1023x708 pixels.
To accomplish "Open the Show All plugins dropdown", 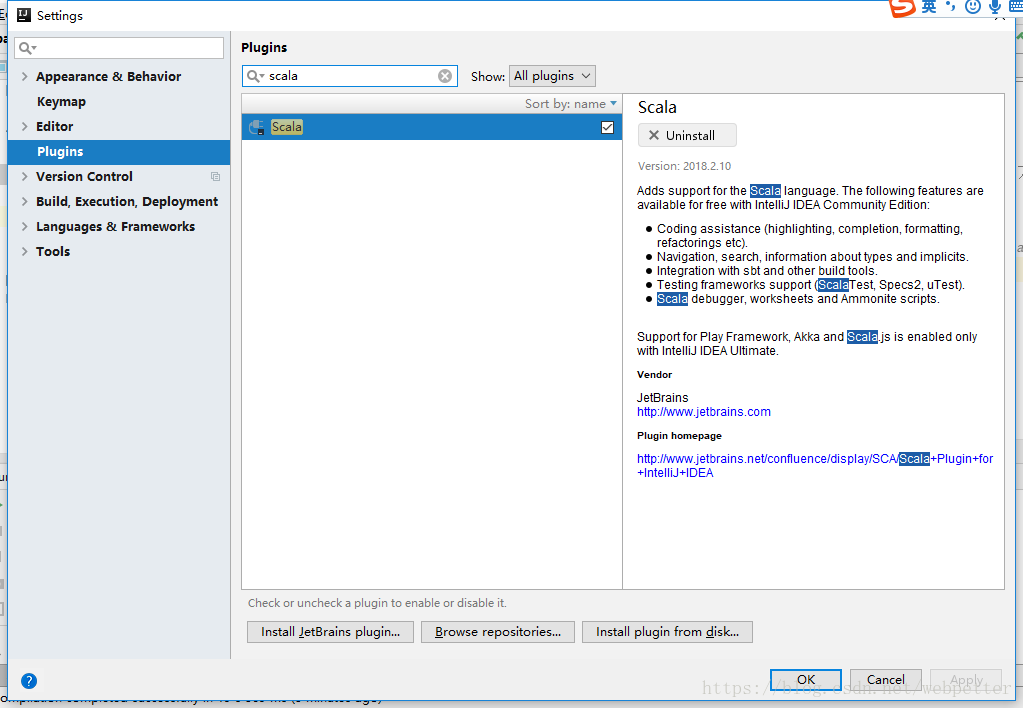I will click(x=552, y=76).
